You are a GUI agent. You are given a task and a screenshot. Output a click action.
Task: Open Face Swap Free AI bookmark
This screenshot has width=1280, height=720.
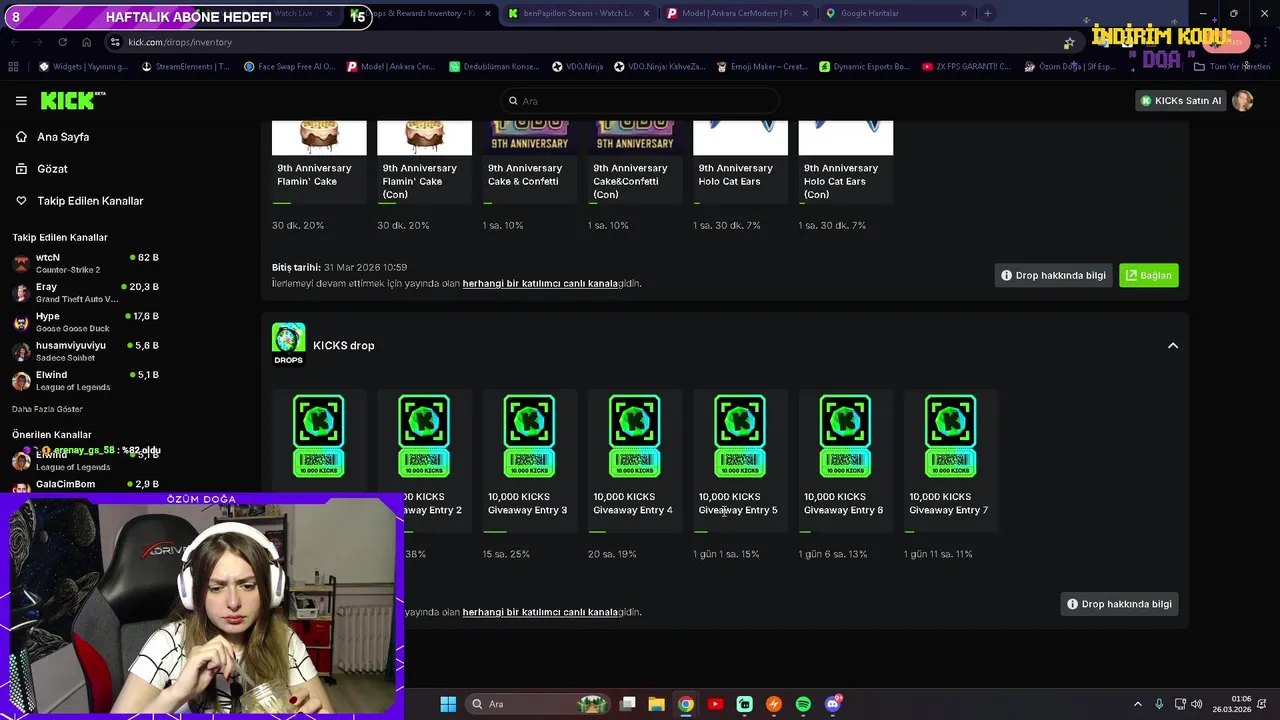(x=288, y=67)
